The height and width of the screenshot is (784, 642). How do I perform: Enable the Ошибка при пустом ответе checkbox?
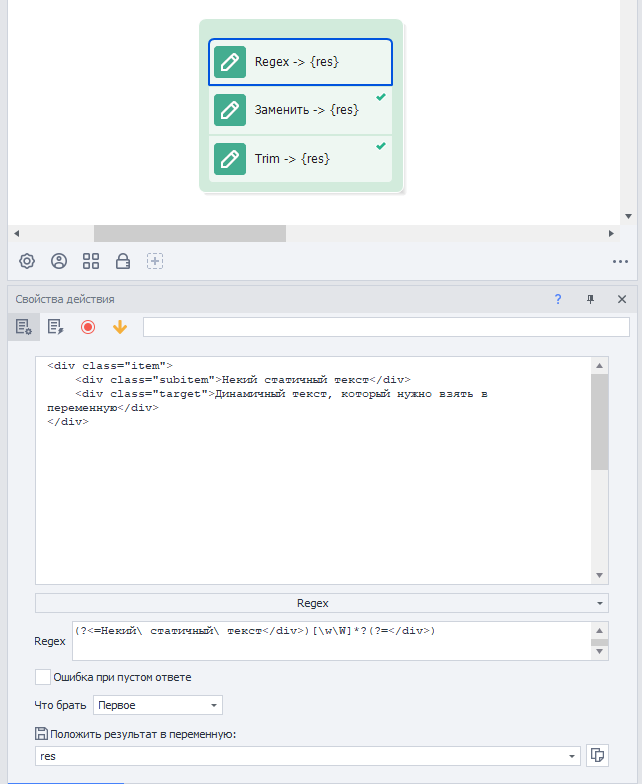(x=43, y=677)
